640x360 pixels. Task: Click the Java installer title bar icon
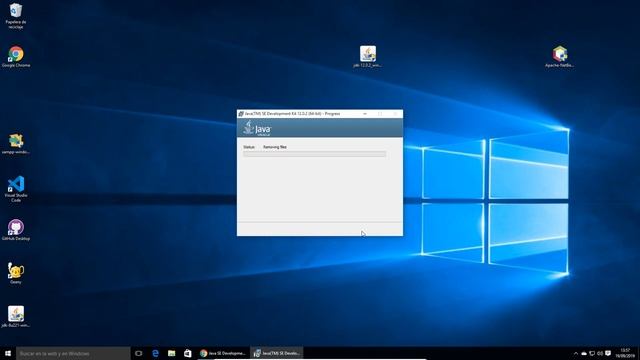point(241,114)
